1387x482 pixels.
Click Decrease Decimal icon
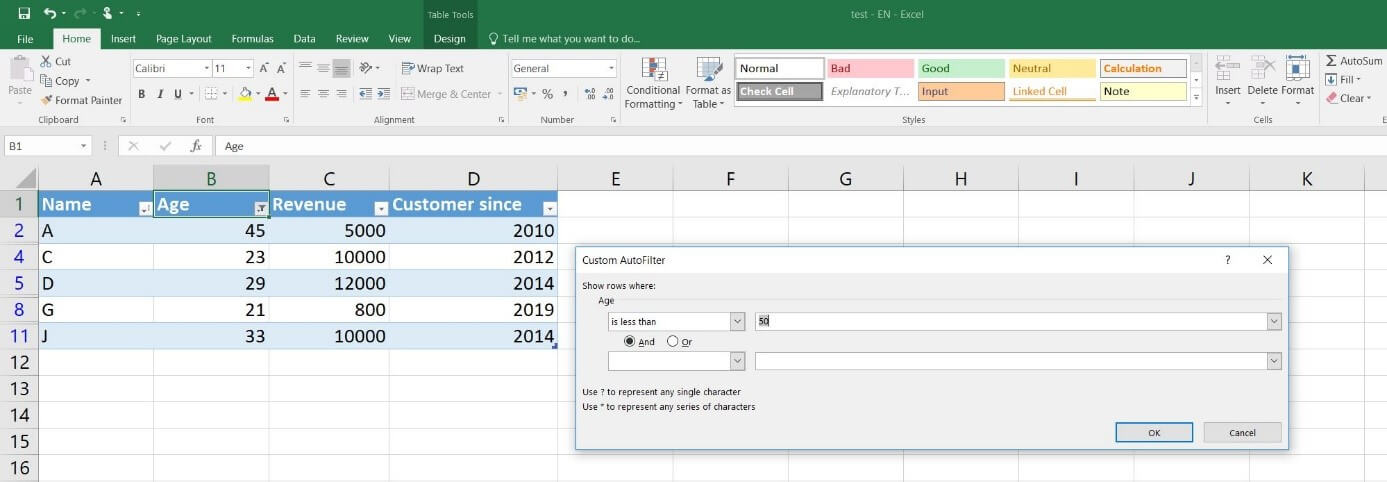pyautogui.click(x=608, y=94)
